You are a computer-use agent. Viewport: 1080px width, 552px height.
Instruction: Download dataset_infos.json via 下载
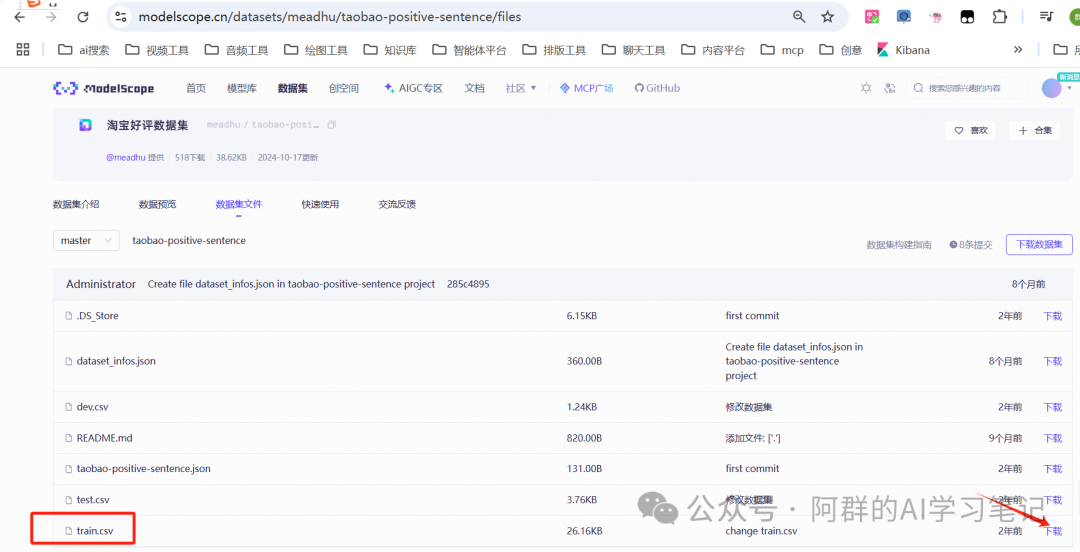coord(1052,361)
